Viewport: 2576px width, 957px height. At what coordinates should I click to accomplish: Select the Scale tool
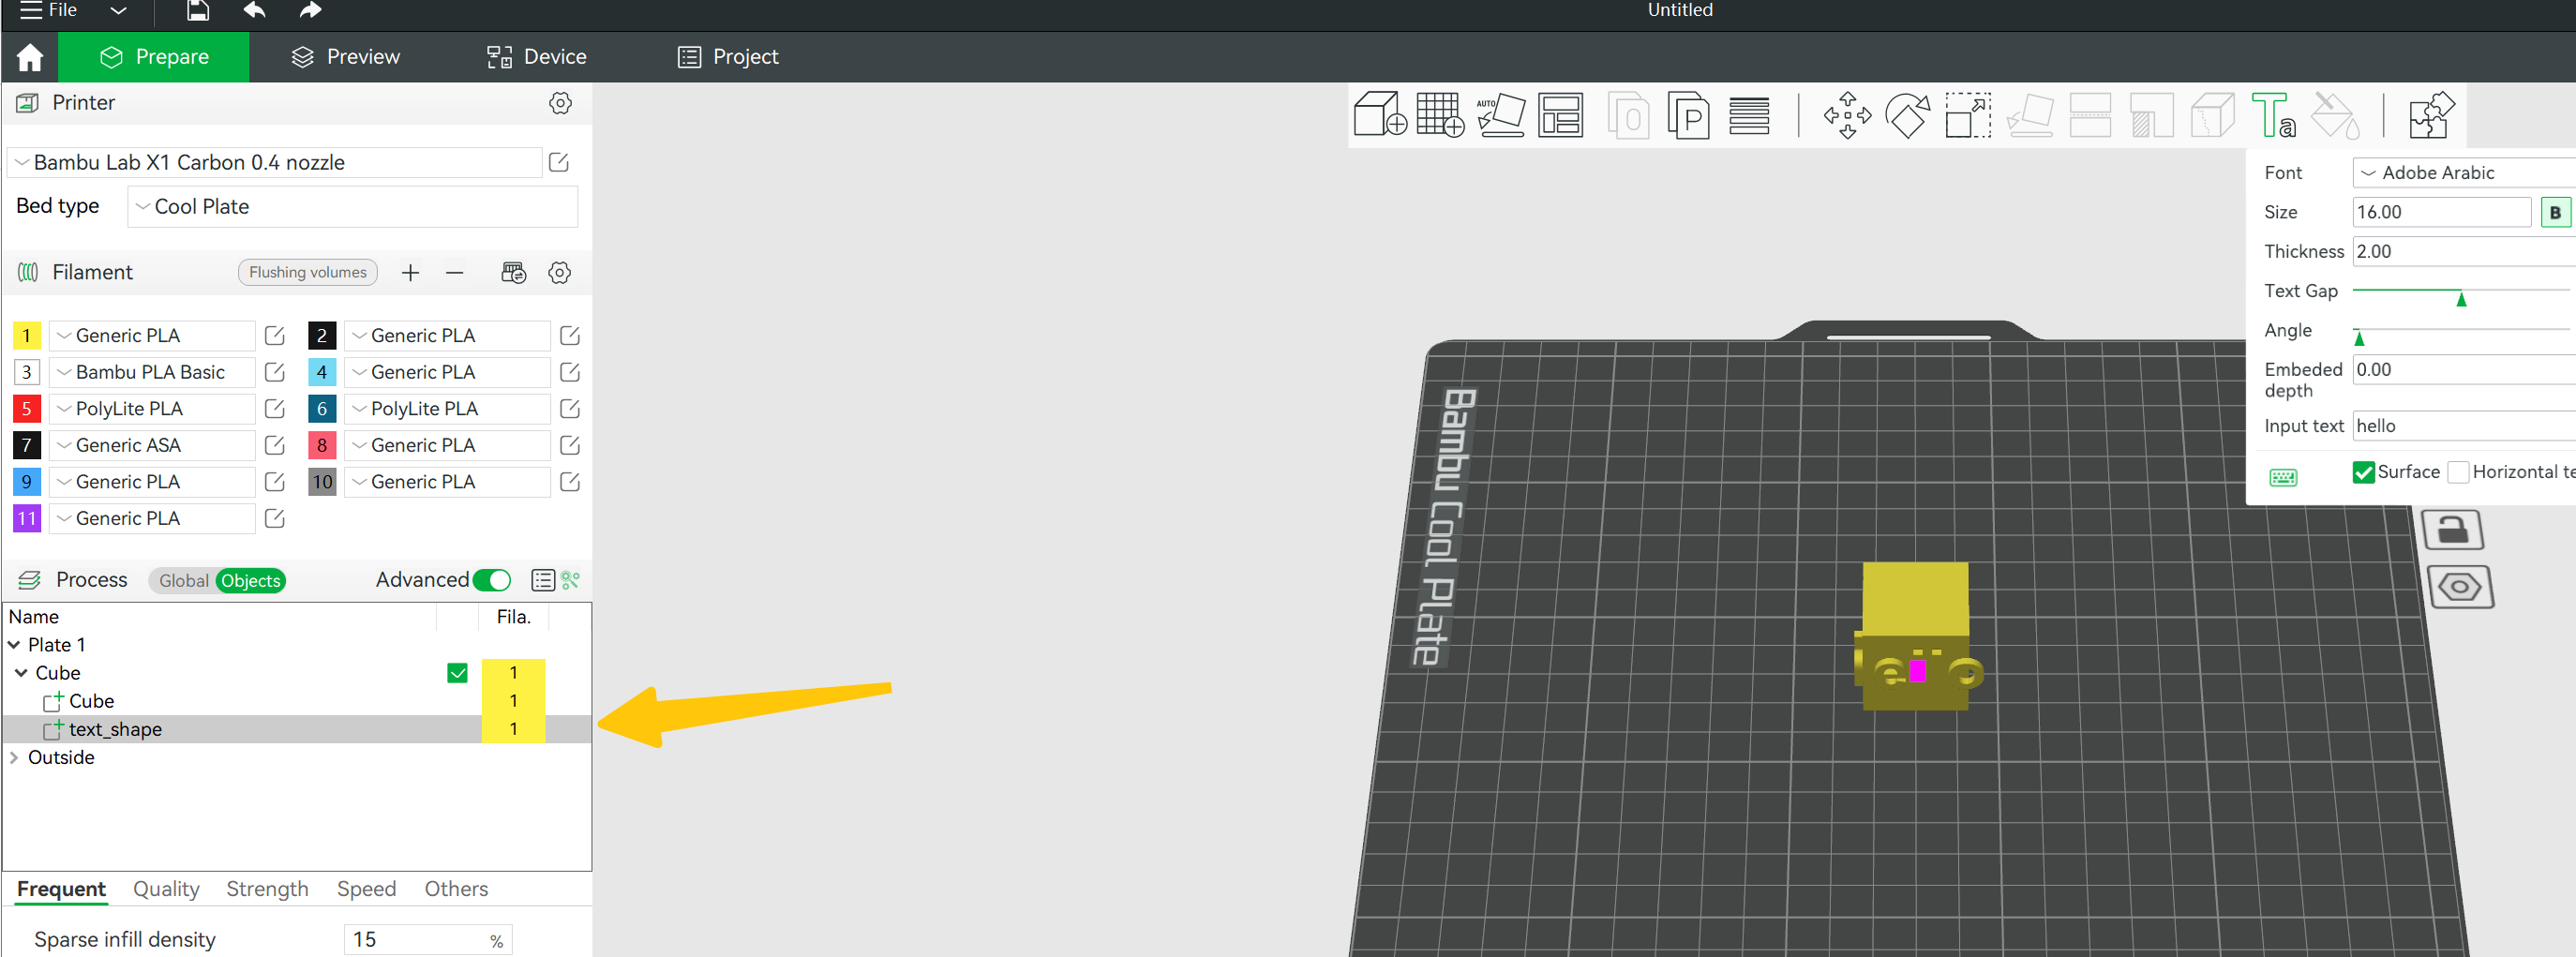[1967, 115]
